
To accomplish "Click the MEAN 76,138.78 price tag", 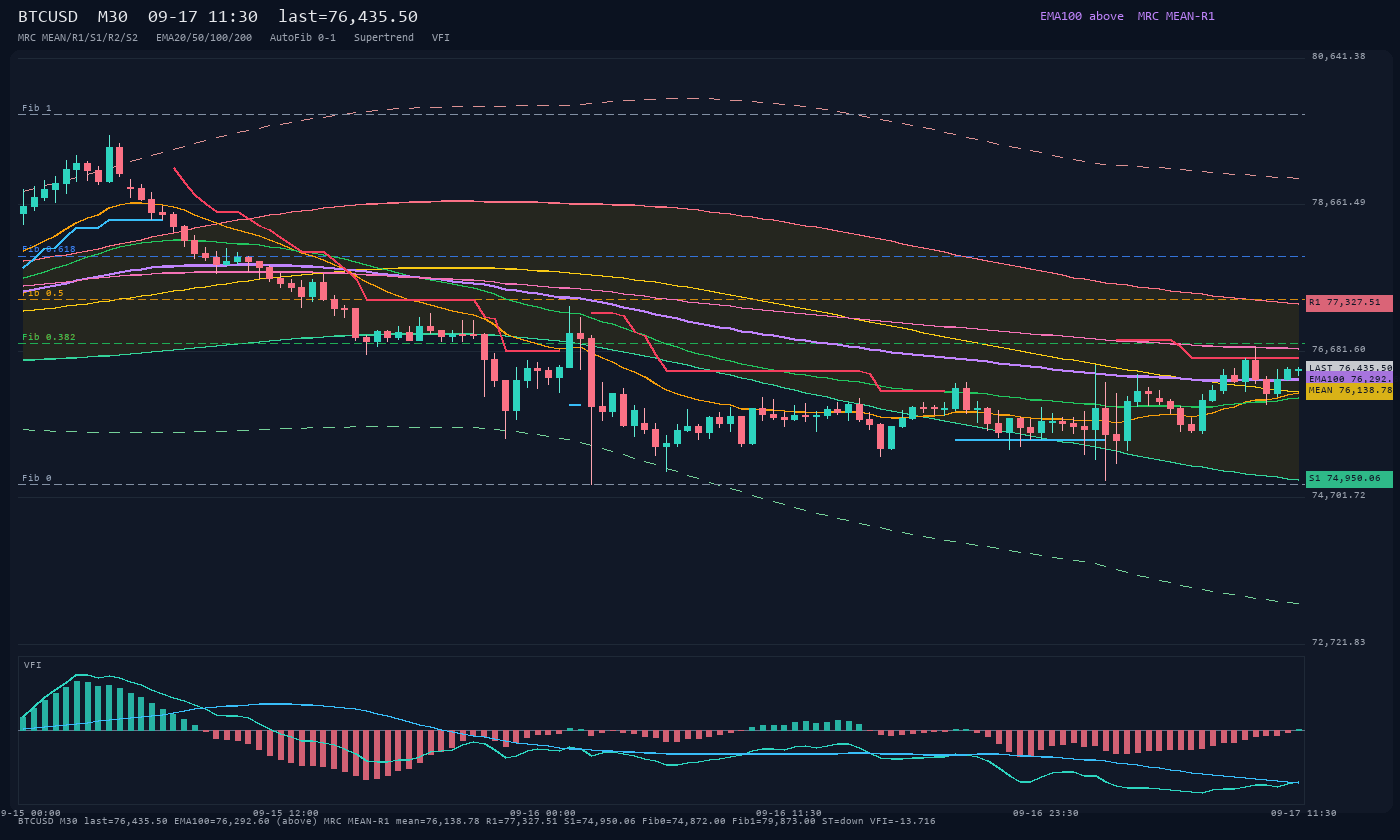I will (1349, 391).
